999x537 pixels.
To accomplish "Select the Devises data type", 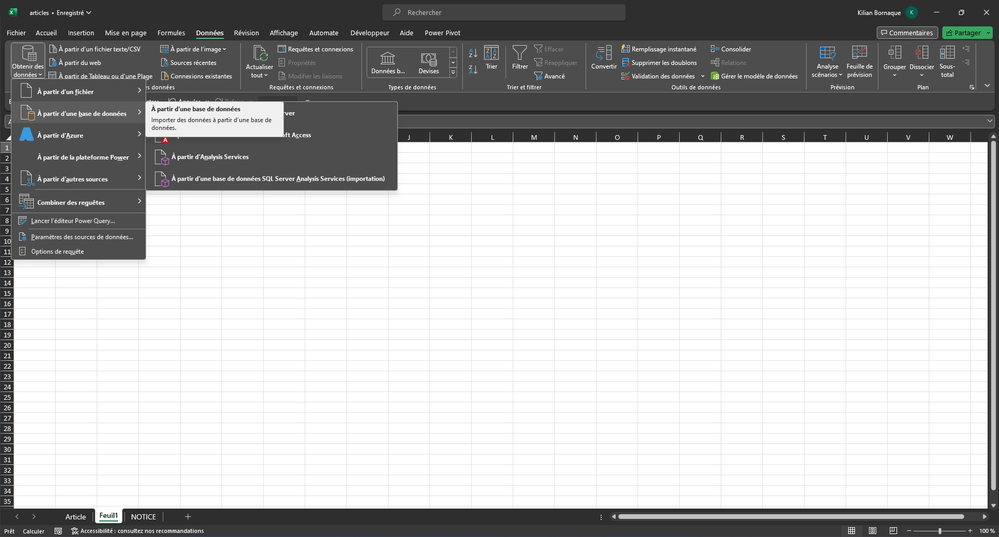I will point(428,63).
